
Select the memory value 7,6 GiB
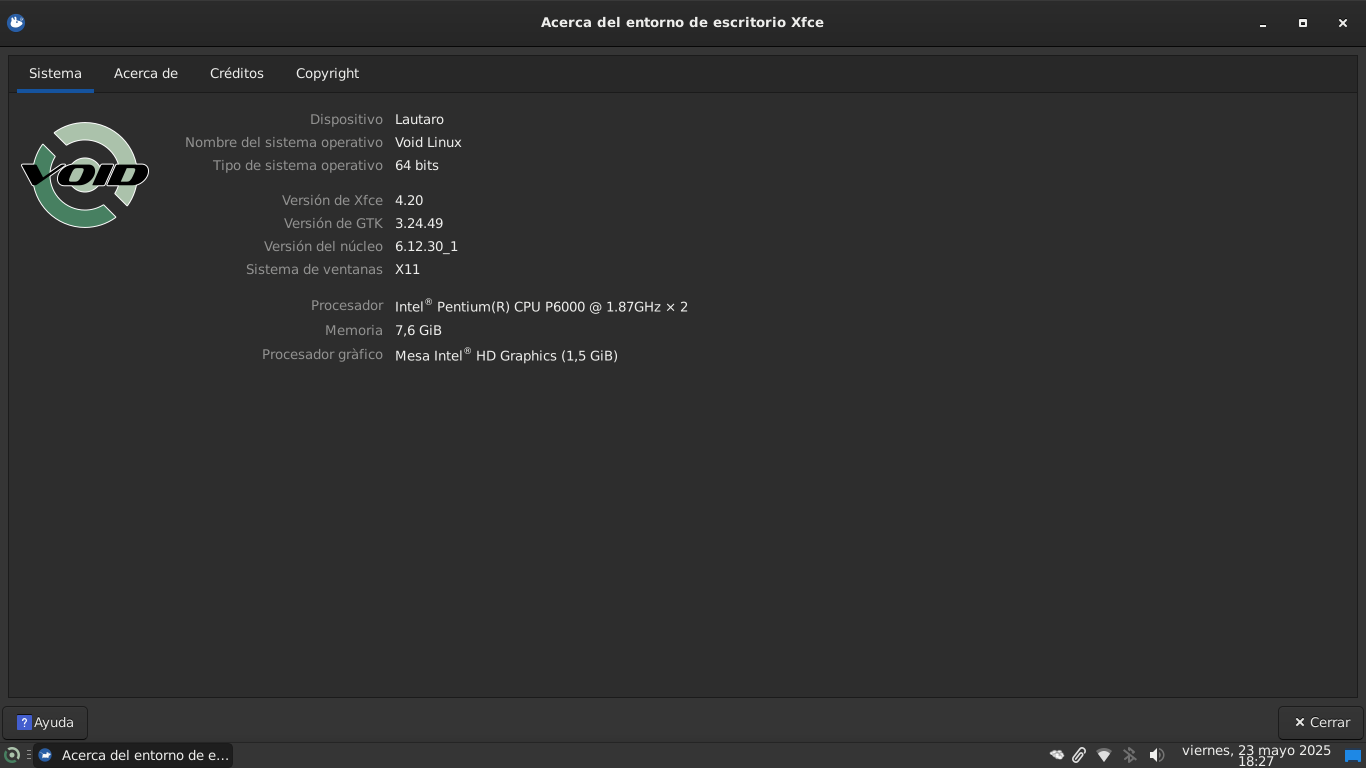click(418, 330)
